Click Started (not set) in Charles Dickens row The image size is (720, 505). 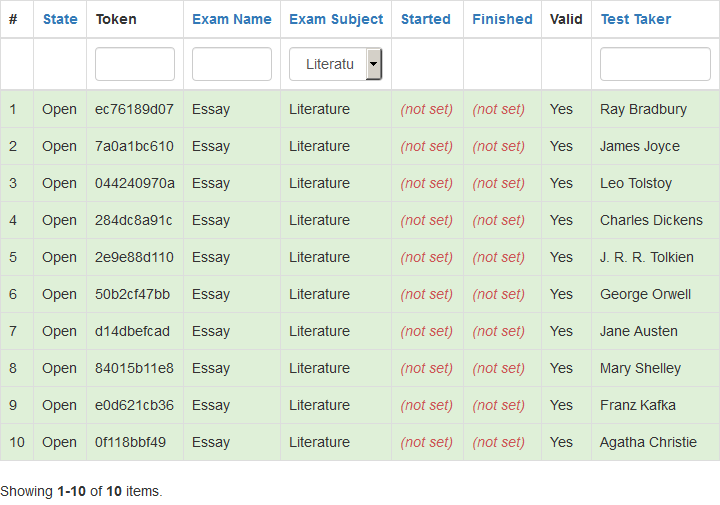point(427,220)
